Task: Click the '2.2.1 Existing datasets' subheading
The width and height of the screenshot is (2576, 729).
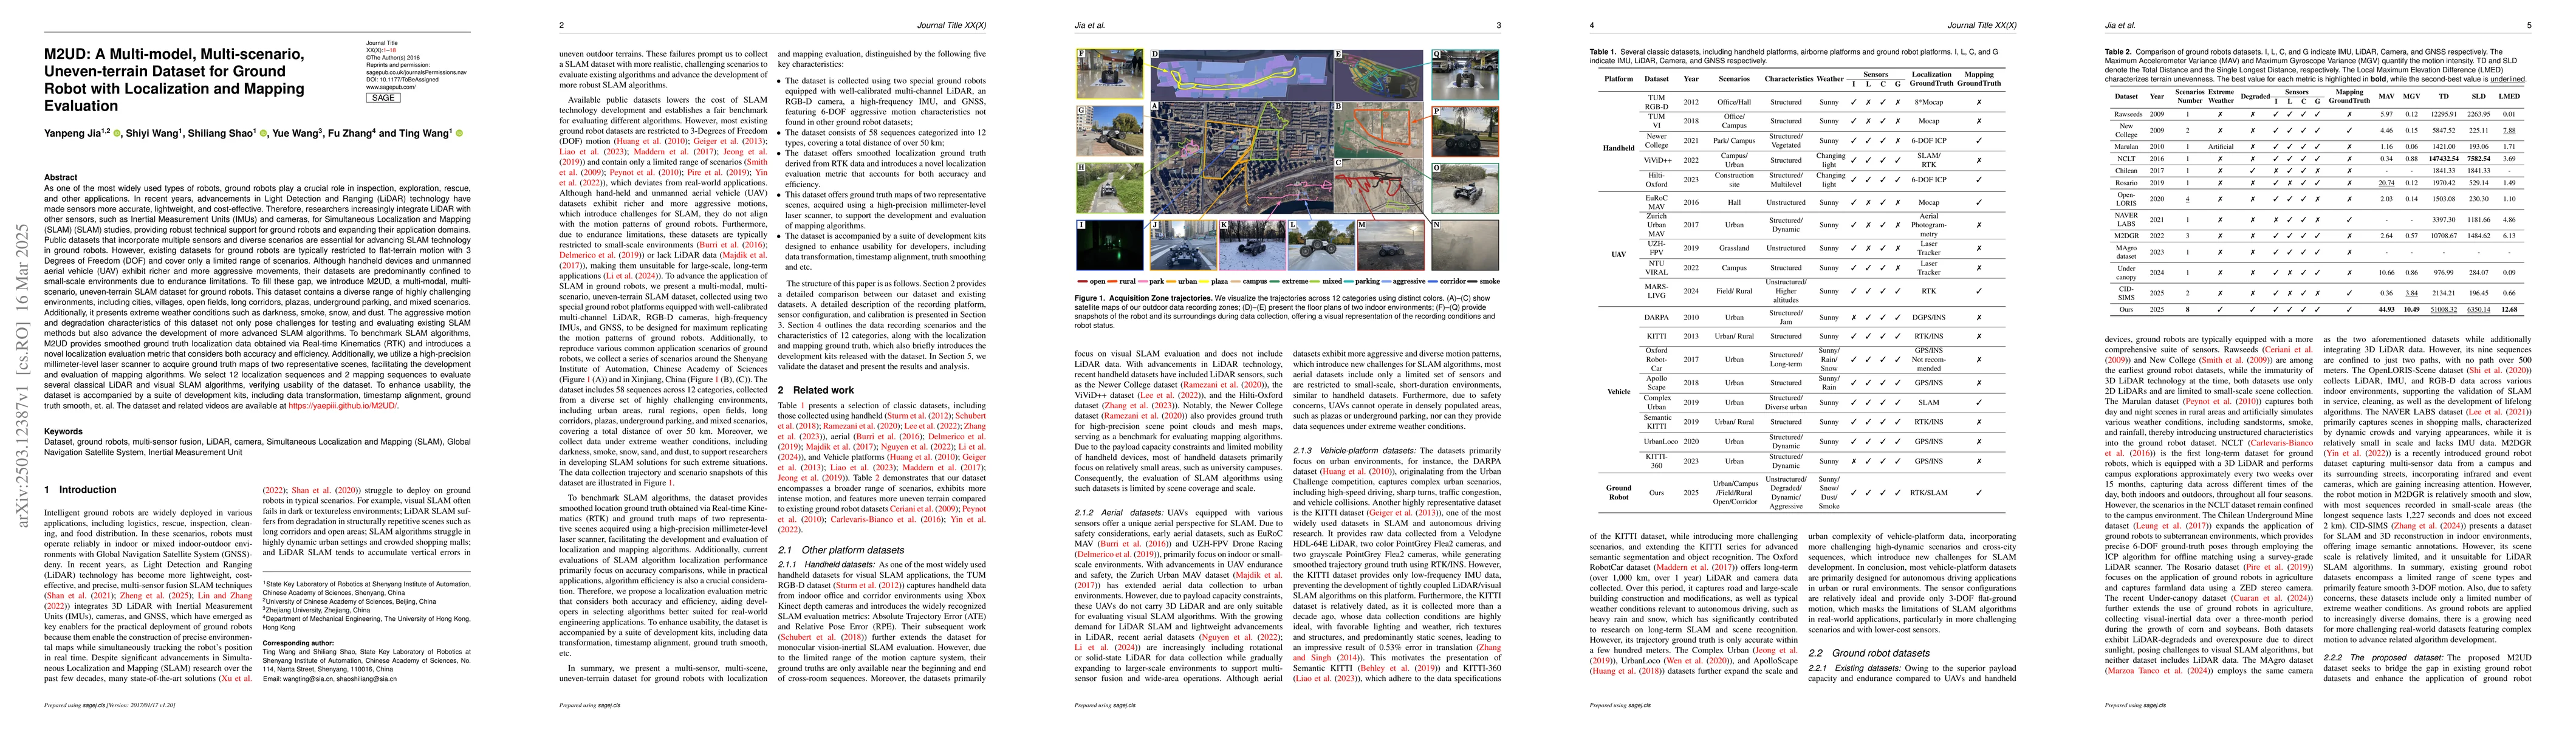Action: coord(1856,668)
